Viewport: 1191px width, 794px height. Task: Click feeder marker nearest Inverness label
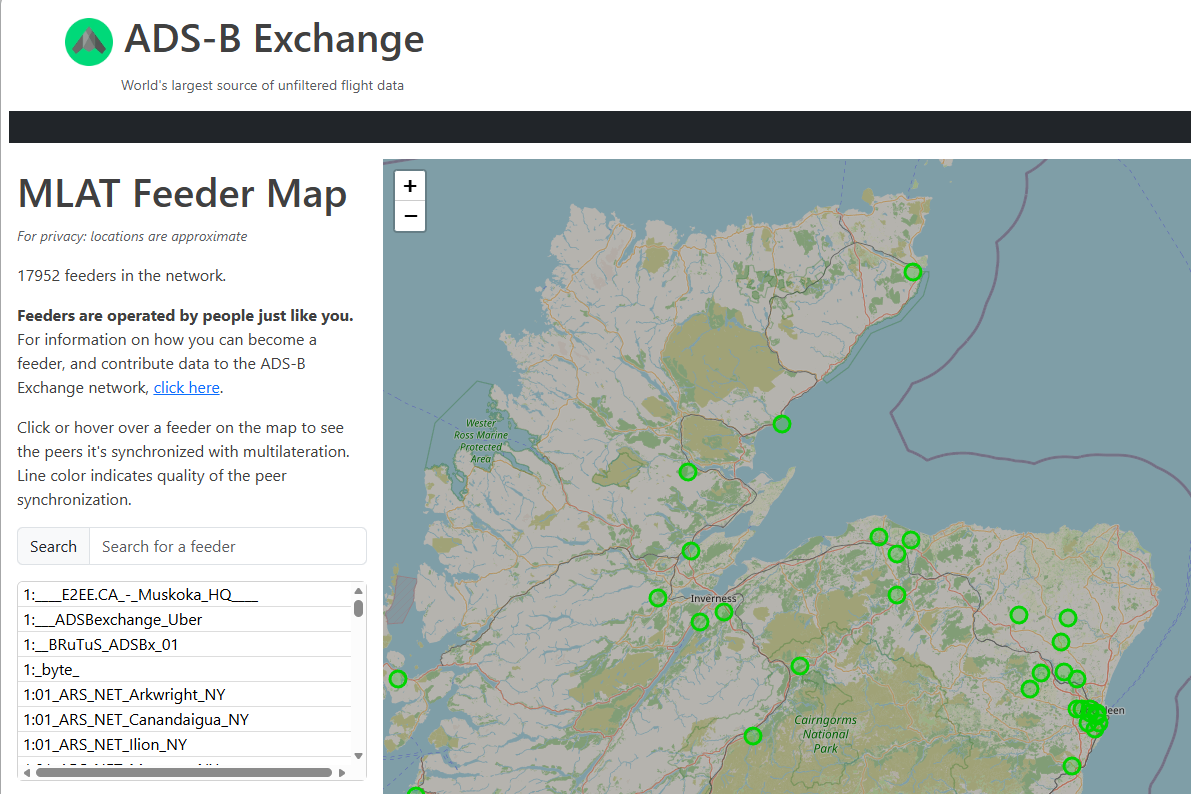click(724, 612)
